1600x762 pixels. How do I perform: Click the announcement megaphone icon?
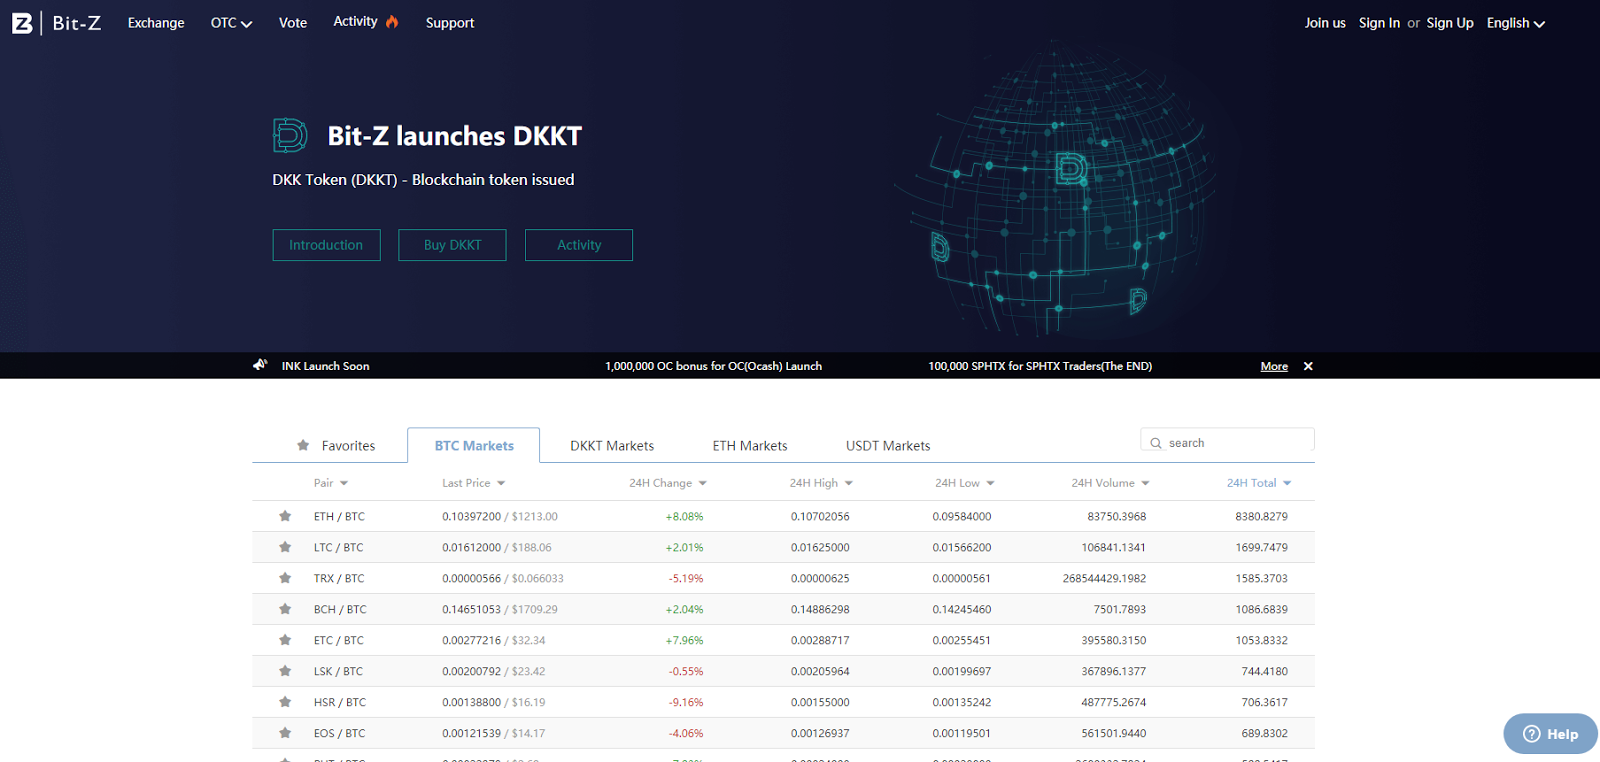260,365
